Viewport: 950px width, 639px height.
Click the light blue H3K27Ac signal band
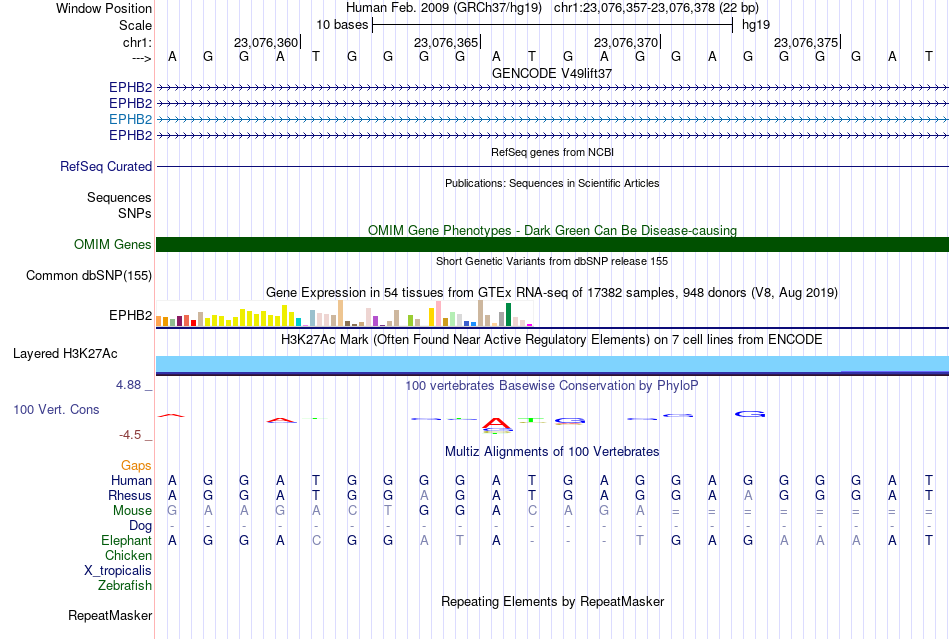coord(552,363)
